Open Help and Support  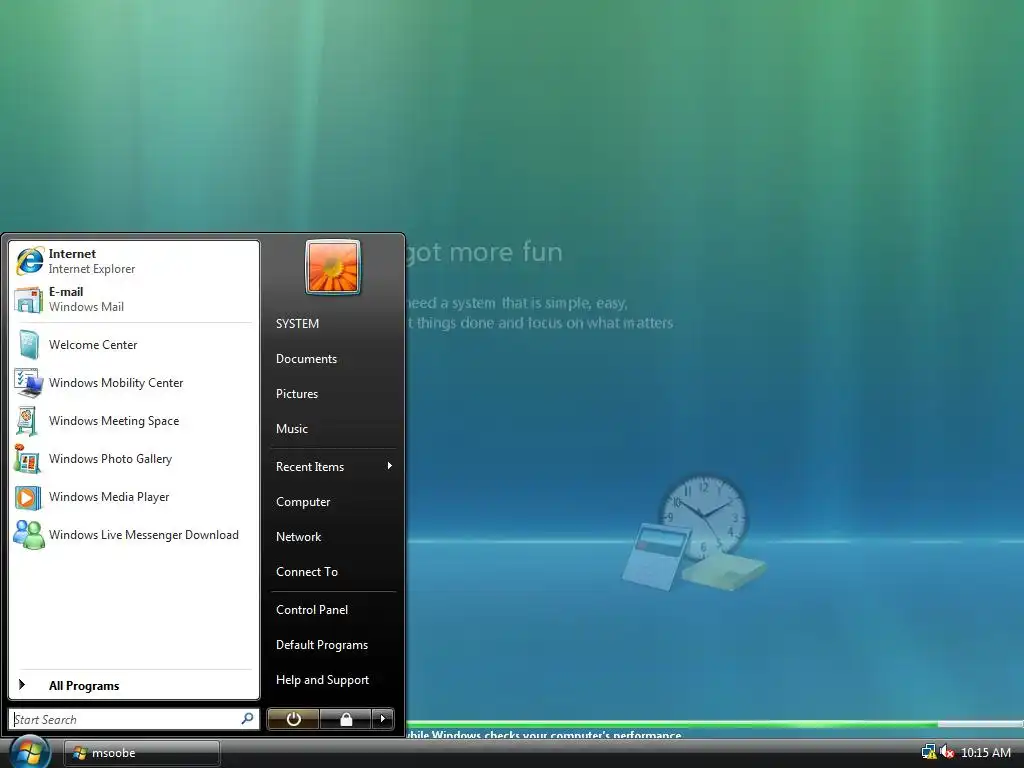point(323,680)
